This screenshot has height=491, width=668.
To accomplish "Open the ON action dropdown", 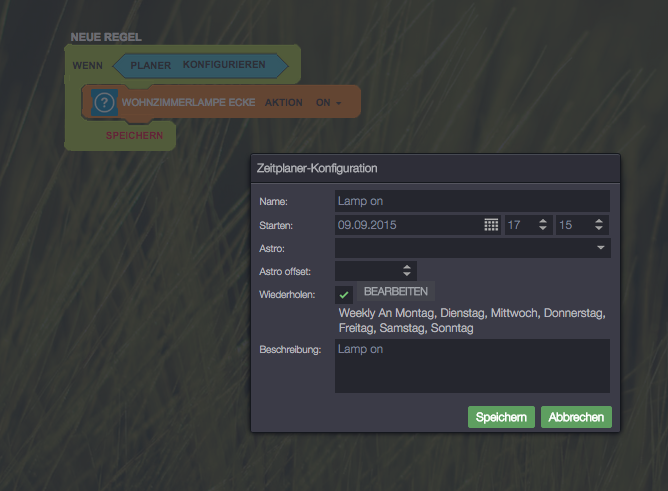I will [329, 103].
